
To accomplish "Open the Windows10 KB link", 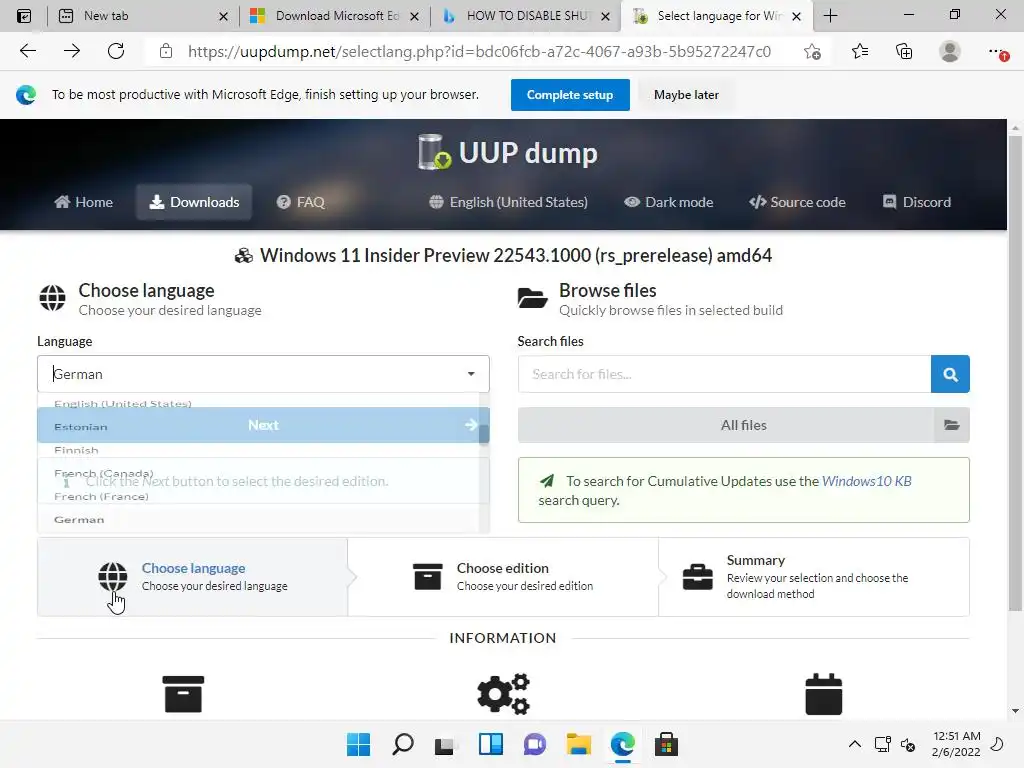I will tap(867, 481).
